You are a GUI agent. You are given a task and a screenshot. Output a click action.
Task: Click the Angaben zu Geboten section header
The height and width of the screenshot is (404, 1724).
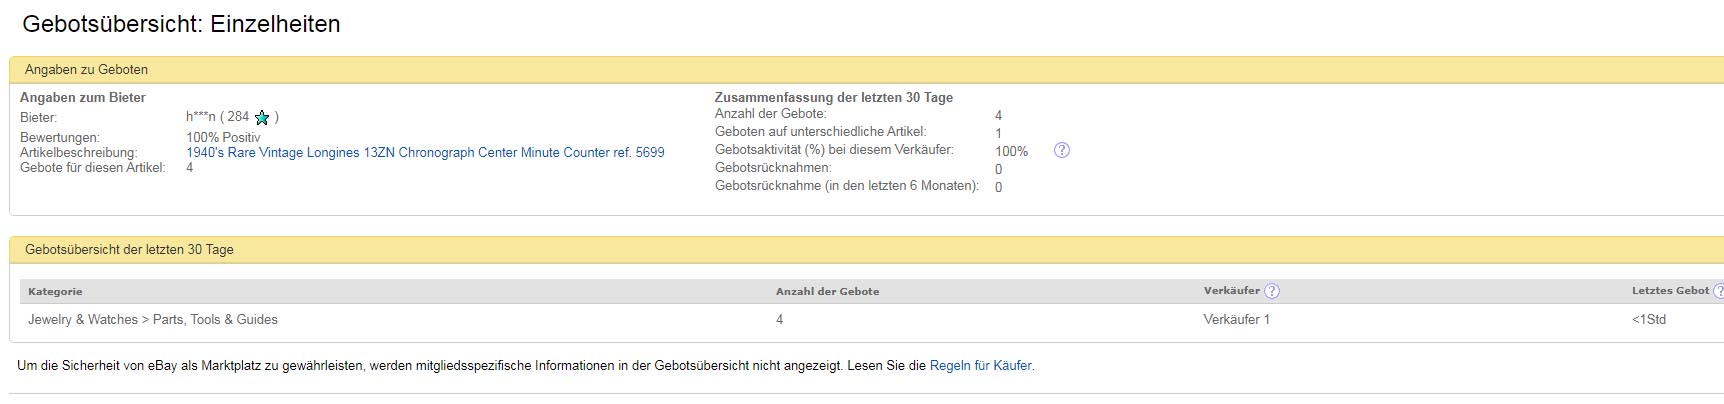point(86,70)
